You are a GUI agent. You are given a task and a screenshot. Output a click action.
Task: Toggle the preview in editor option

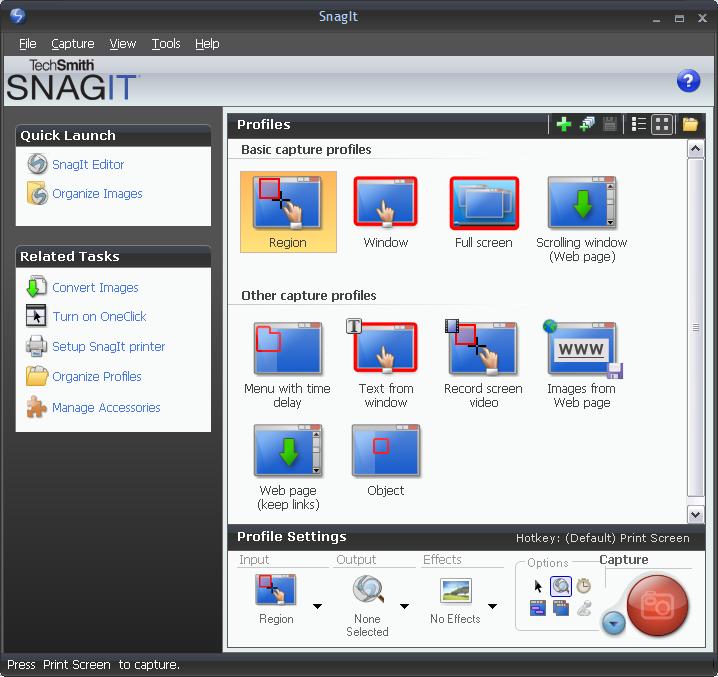(x=561, y=586)
